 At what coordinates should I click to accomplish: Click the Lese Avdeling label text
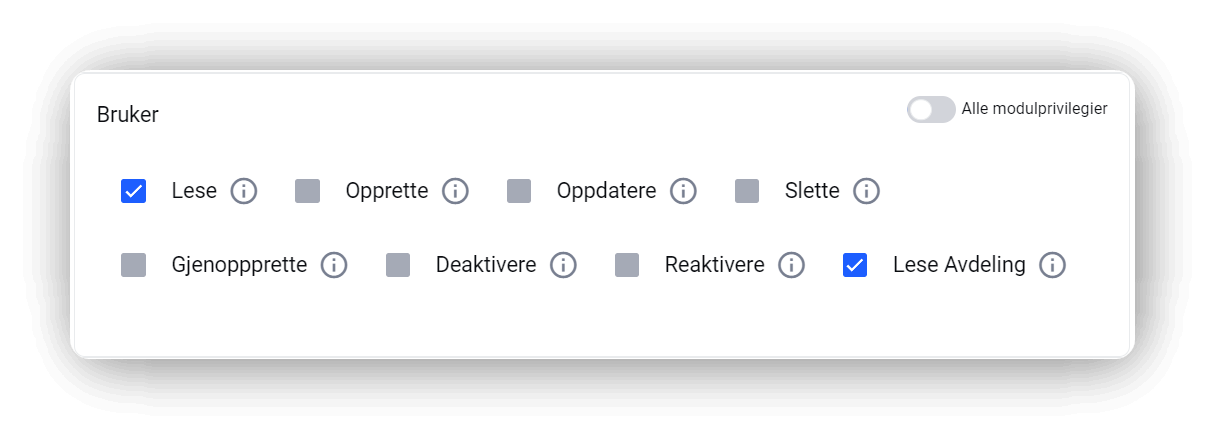click(959, 265)
